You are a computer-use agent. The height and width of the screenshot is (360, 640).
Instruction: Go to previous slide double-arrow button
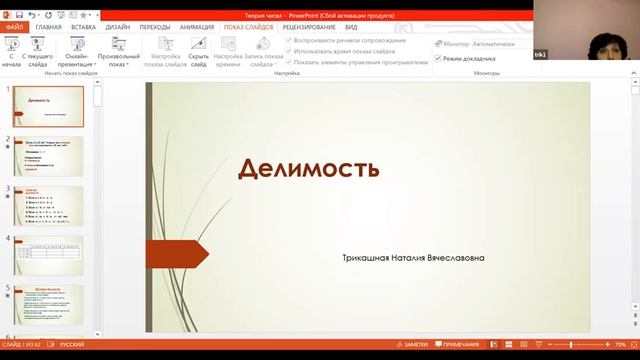coord(635,315)
